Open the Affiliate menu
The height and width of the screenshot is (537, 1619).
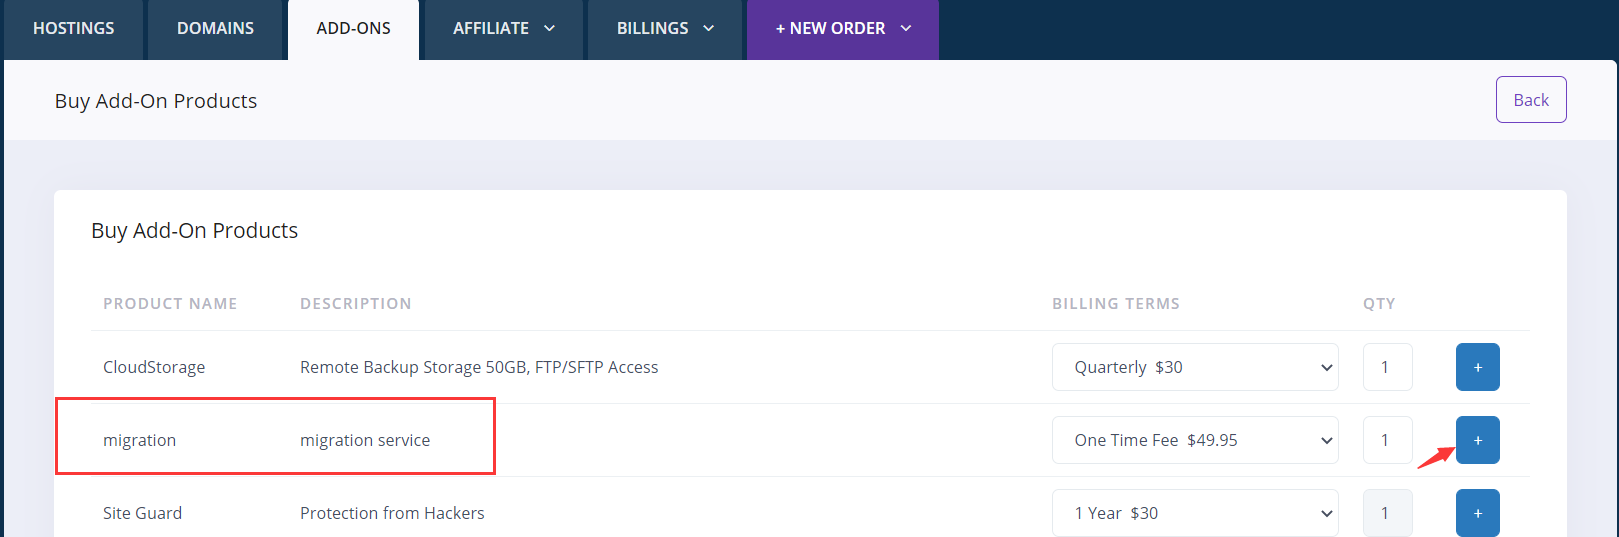491,28
